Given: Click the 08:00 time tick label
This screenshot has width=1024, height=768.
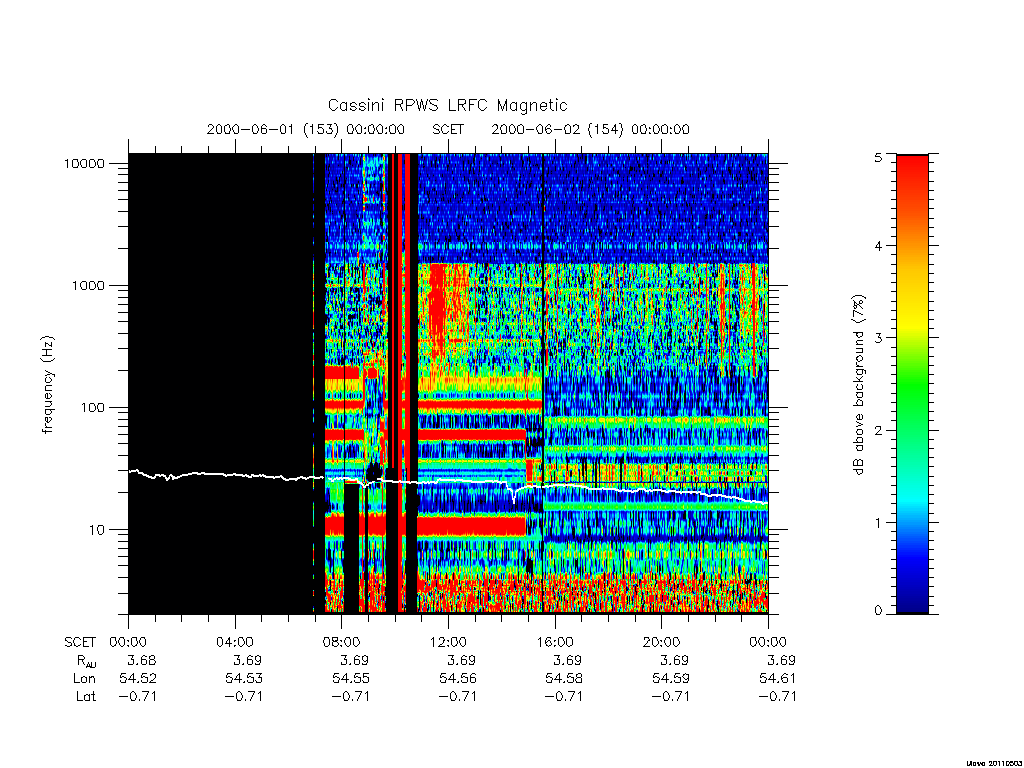Looking at the screenshot, I should 342,642.
